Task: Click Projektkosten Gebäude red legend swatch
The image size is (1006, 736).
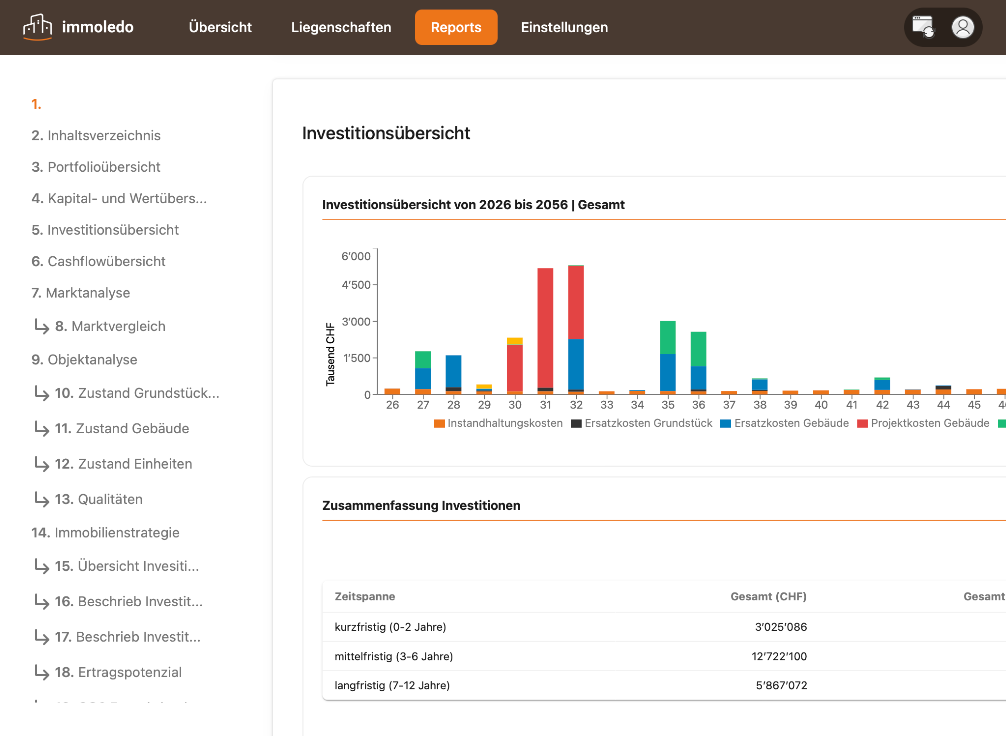Action: pyautogui.click(x=862, y=424)
